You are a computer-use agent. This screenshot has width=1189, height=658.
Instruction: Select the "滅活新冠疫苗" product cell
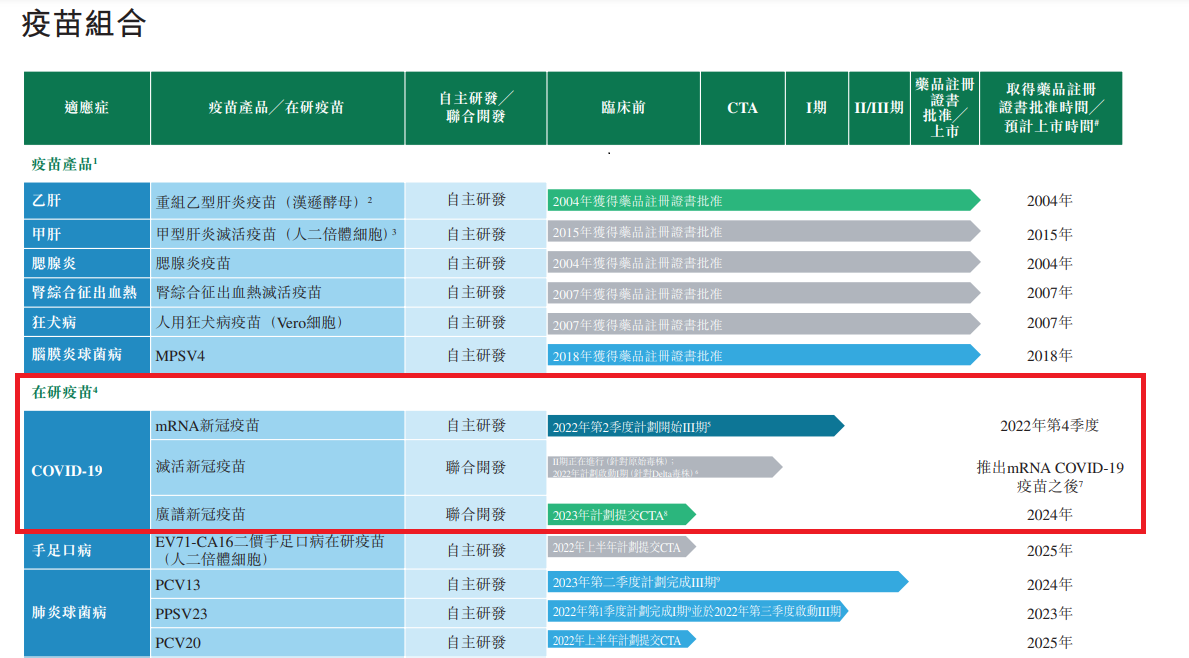[278, 467]
